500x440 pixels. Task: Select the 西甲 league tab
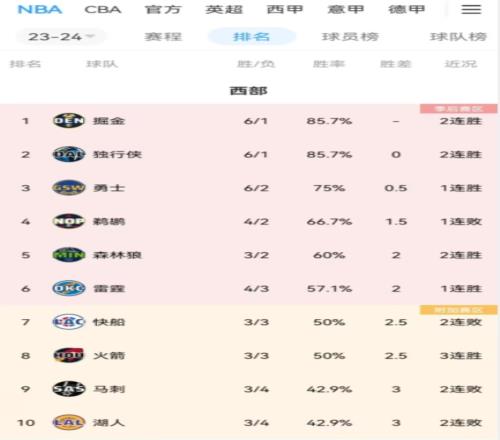pos(285,9)
